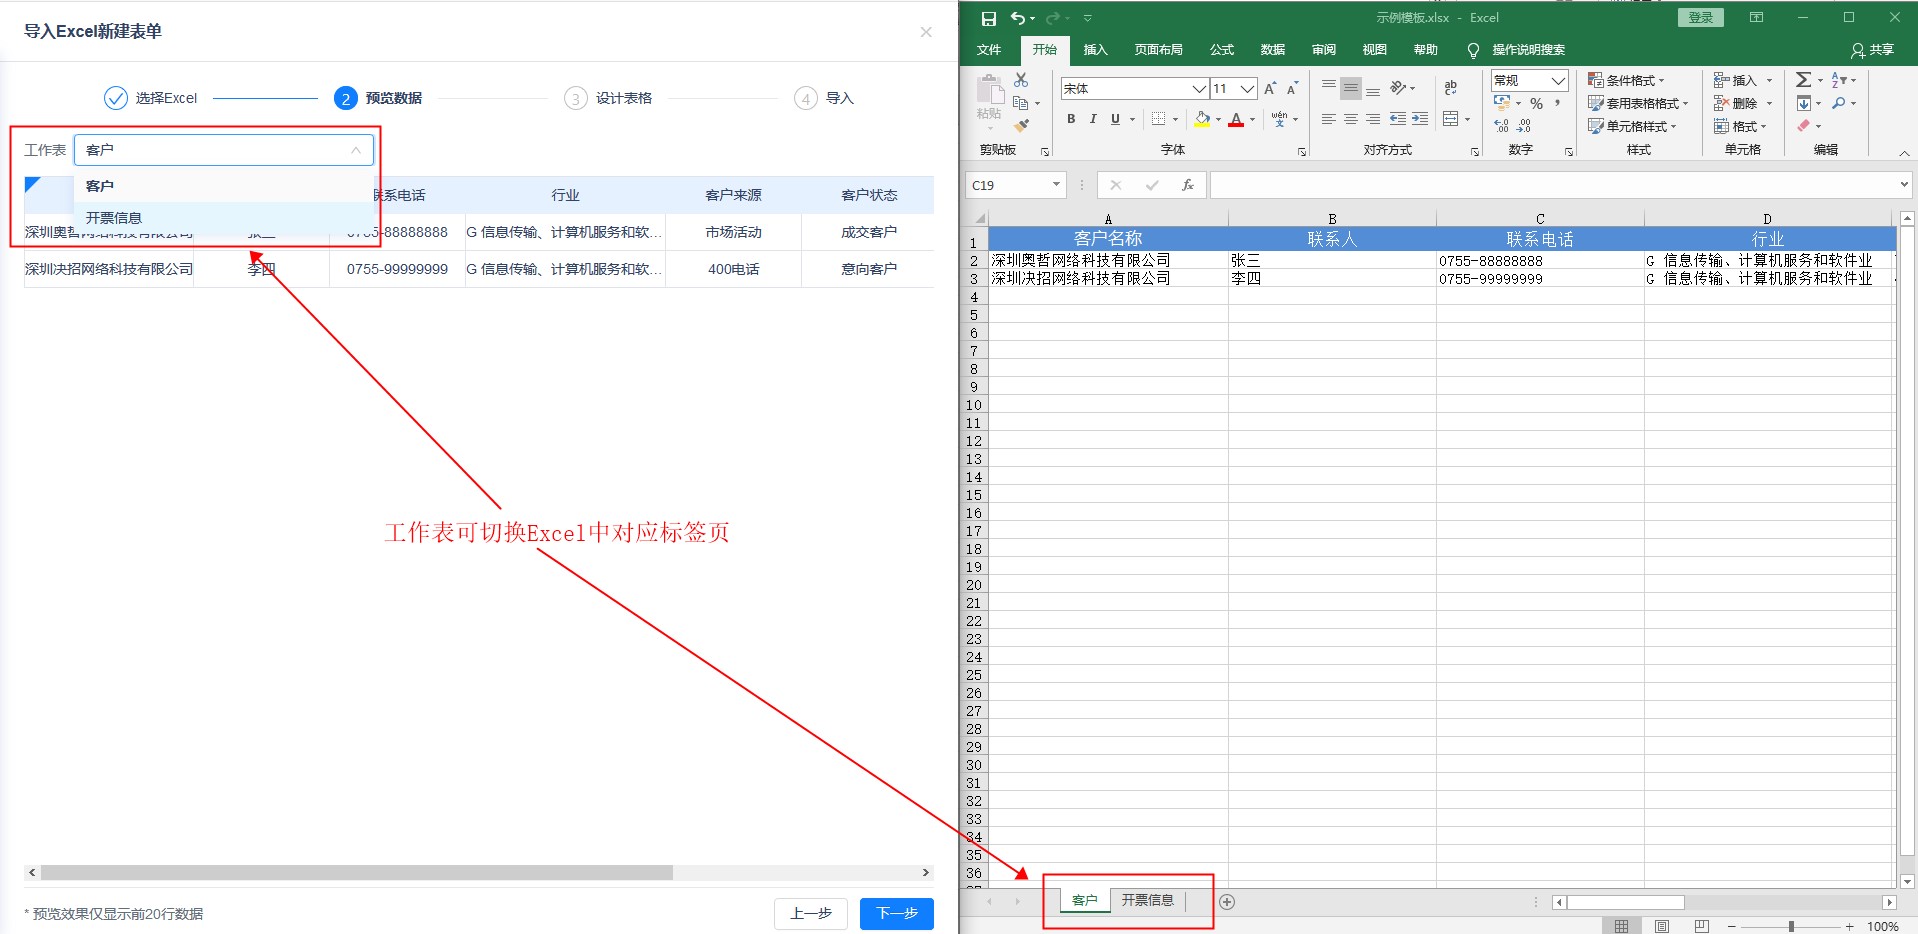Open the font name dropdown showing 宋体
This screenshot has width=1918, height=934.
click(x=1199, y=89)
